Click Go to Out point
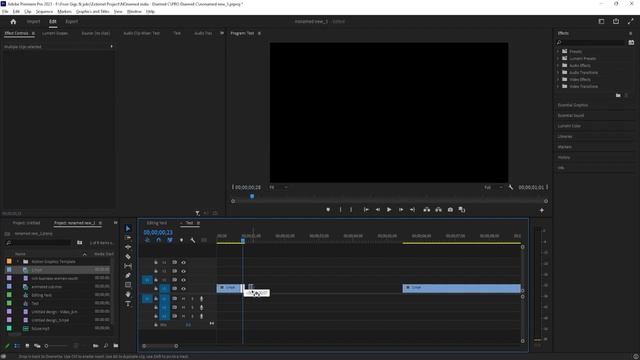Viewport: 640px width, 360px height. click(412, 210)
